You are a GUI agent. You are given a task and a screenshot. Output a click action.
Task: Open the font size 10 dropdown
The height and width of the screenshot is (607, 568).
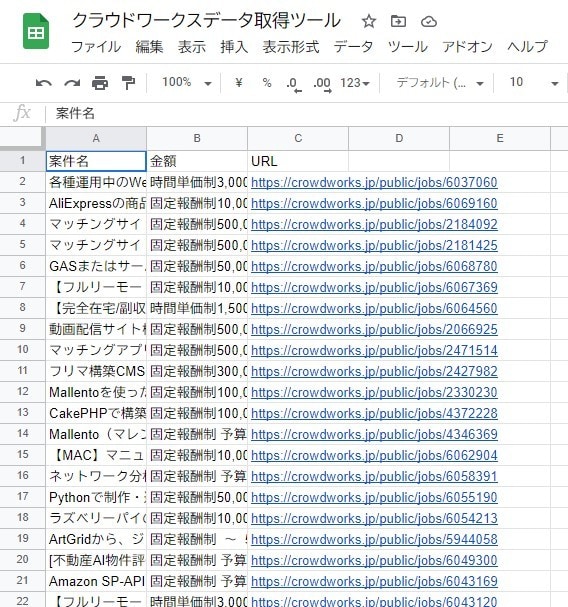(x=534, y=83)
